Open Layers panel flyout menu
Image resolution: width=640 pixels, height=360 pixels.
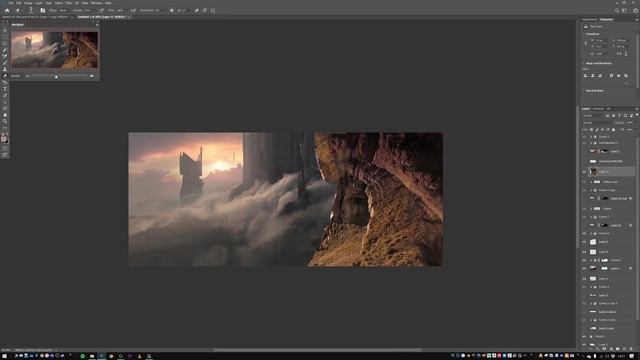(637, 109)
